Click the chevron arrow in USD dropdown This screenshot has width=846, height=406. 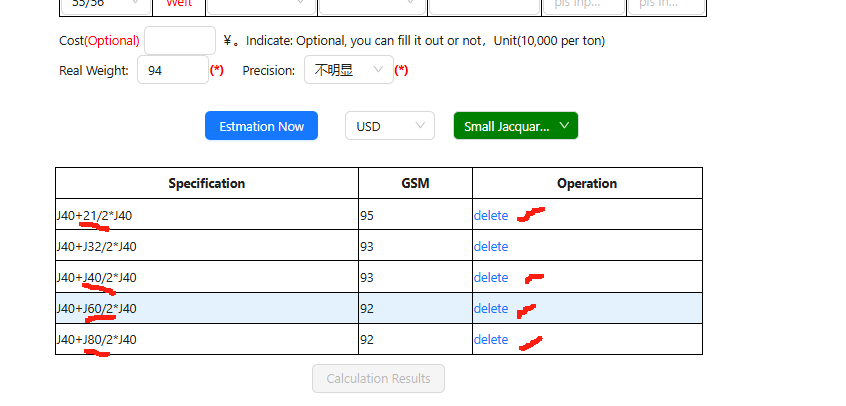[x=420, y=126]
